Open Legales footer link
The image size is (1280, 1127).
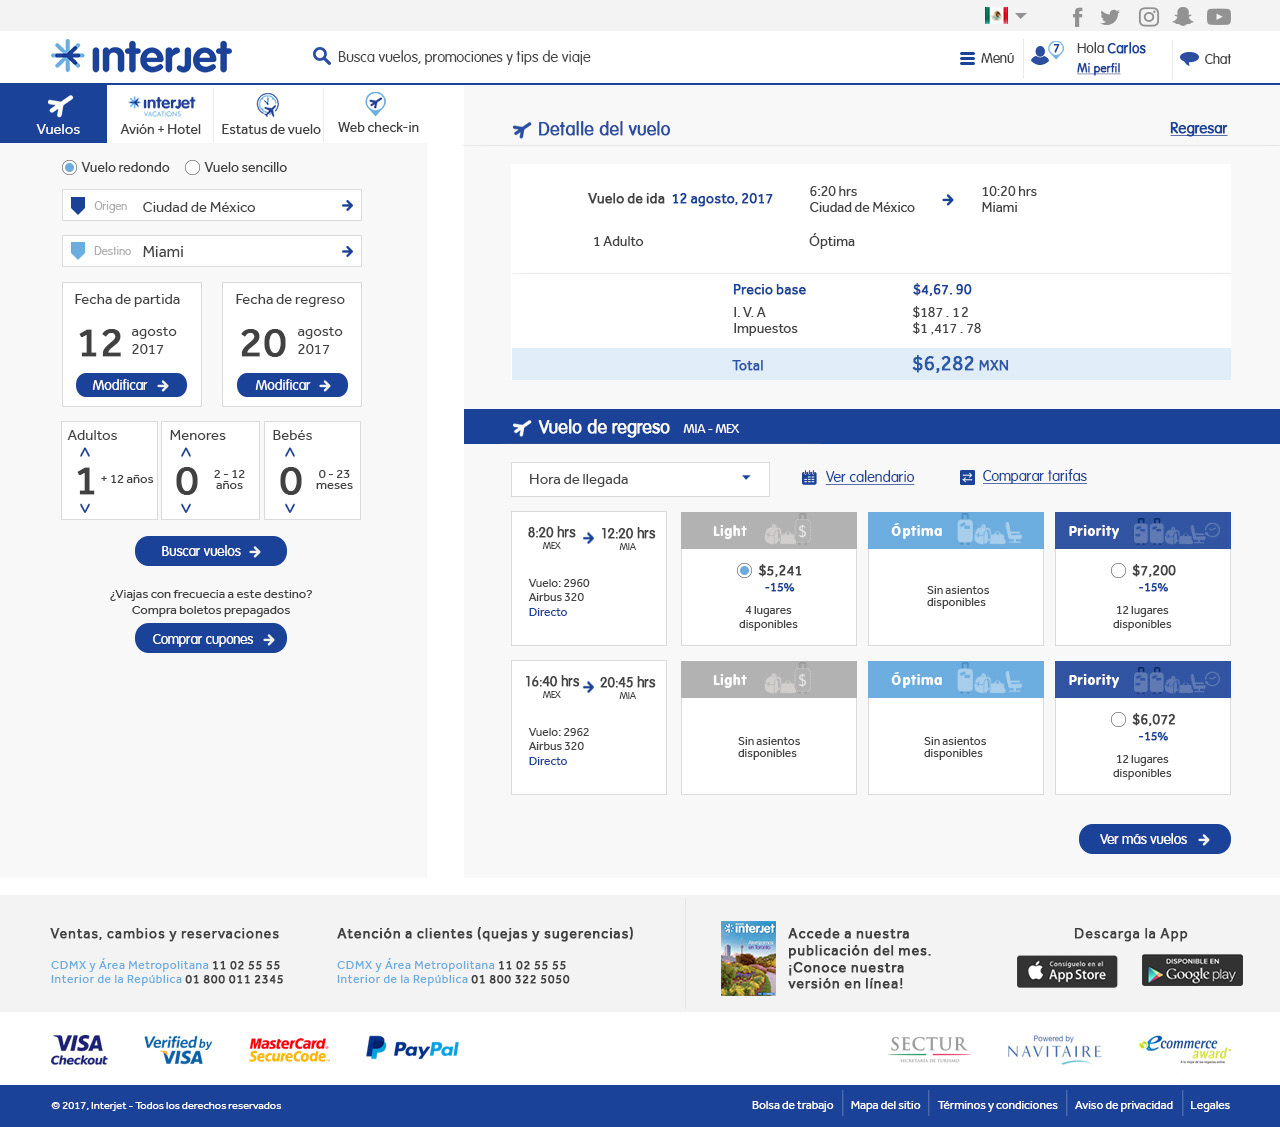1210,1105
